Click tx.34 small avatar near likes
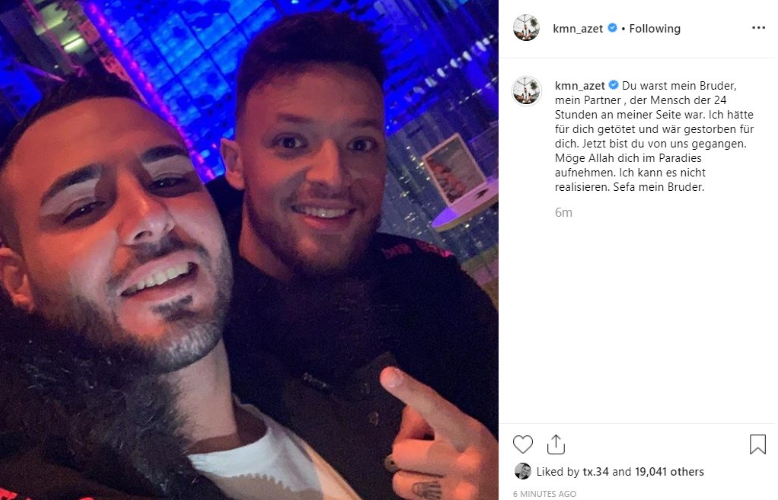The height and width of the screenshot is (500, 778). (522, 471)
